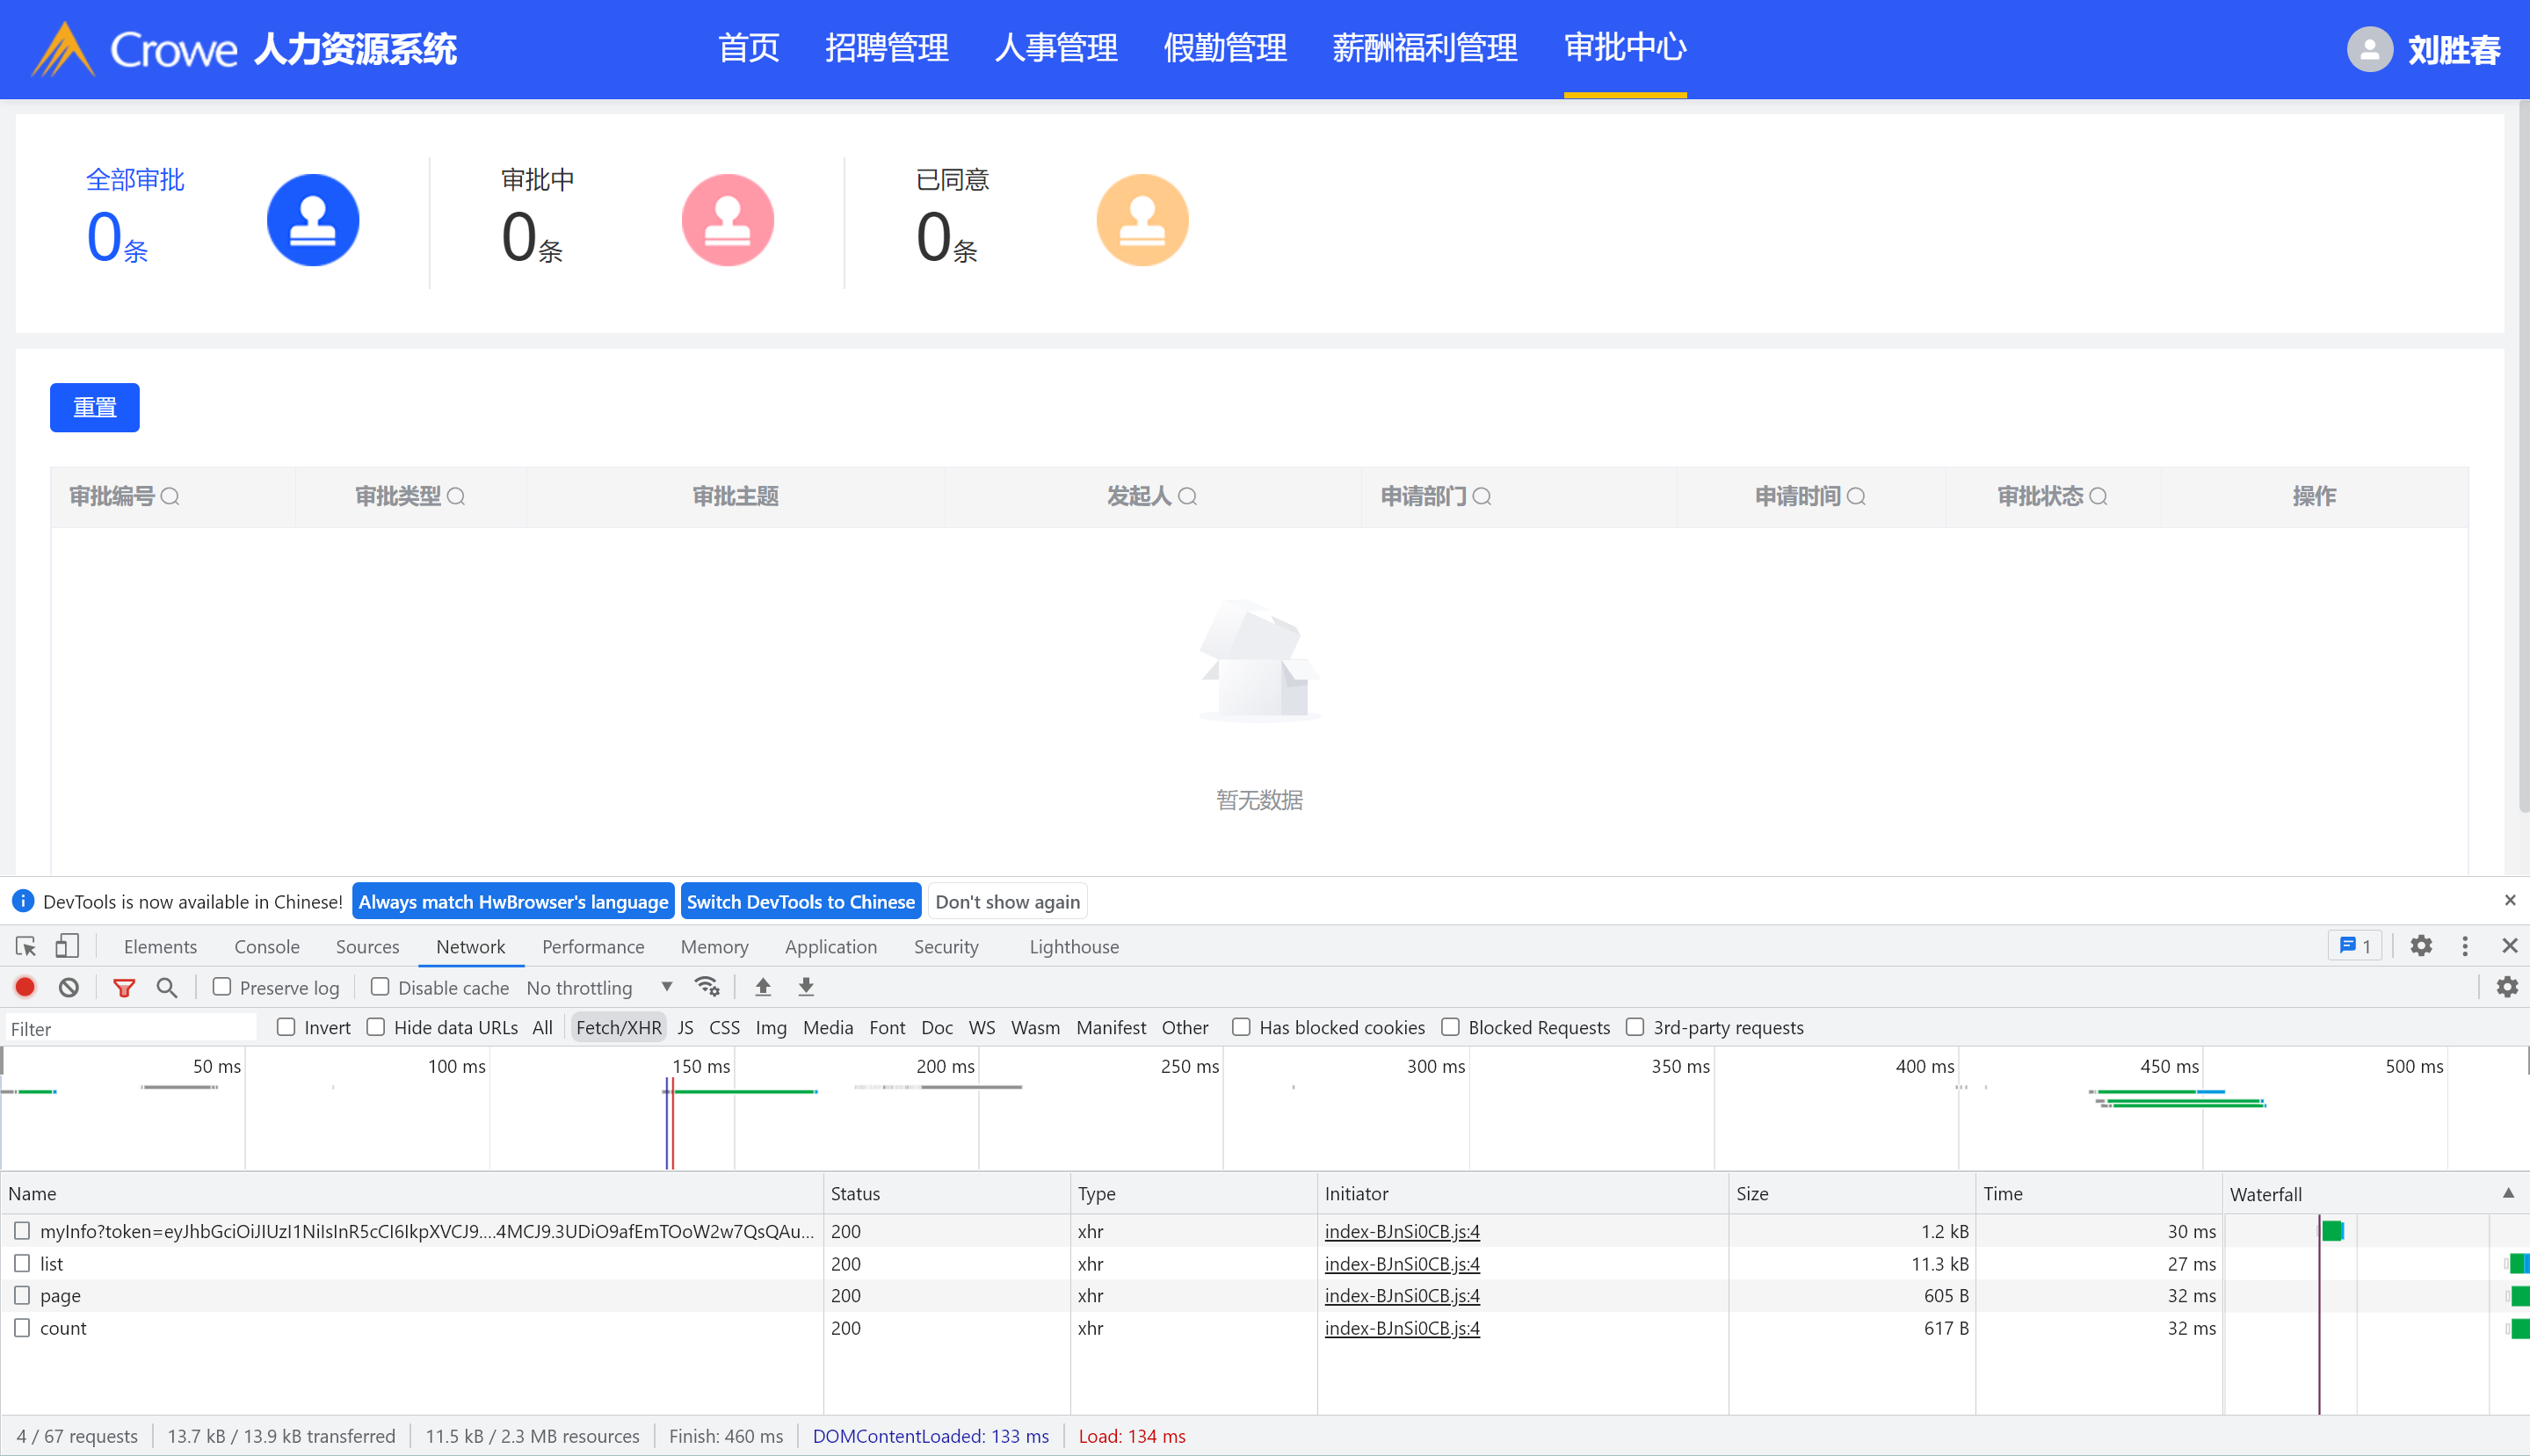The width and height of the screenshot is (2530, 1456).
Task: Sort by the Waterfall column arrow
Action: point(2507,1193)
